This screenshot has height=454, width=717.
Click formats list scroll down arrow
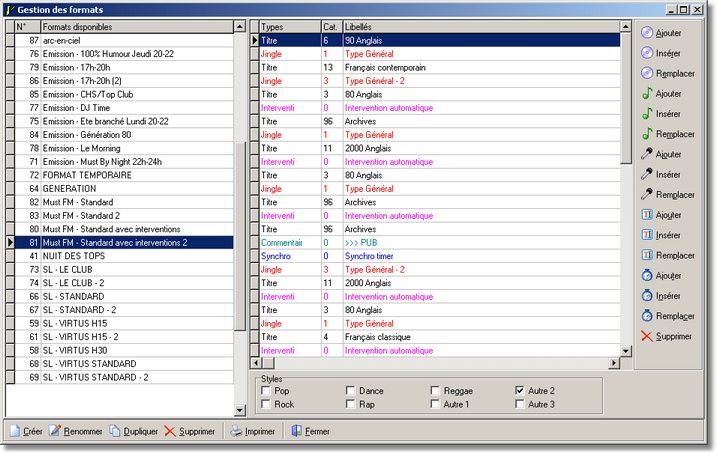point(240,410)
